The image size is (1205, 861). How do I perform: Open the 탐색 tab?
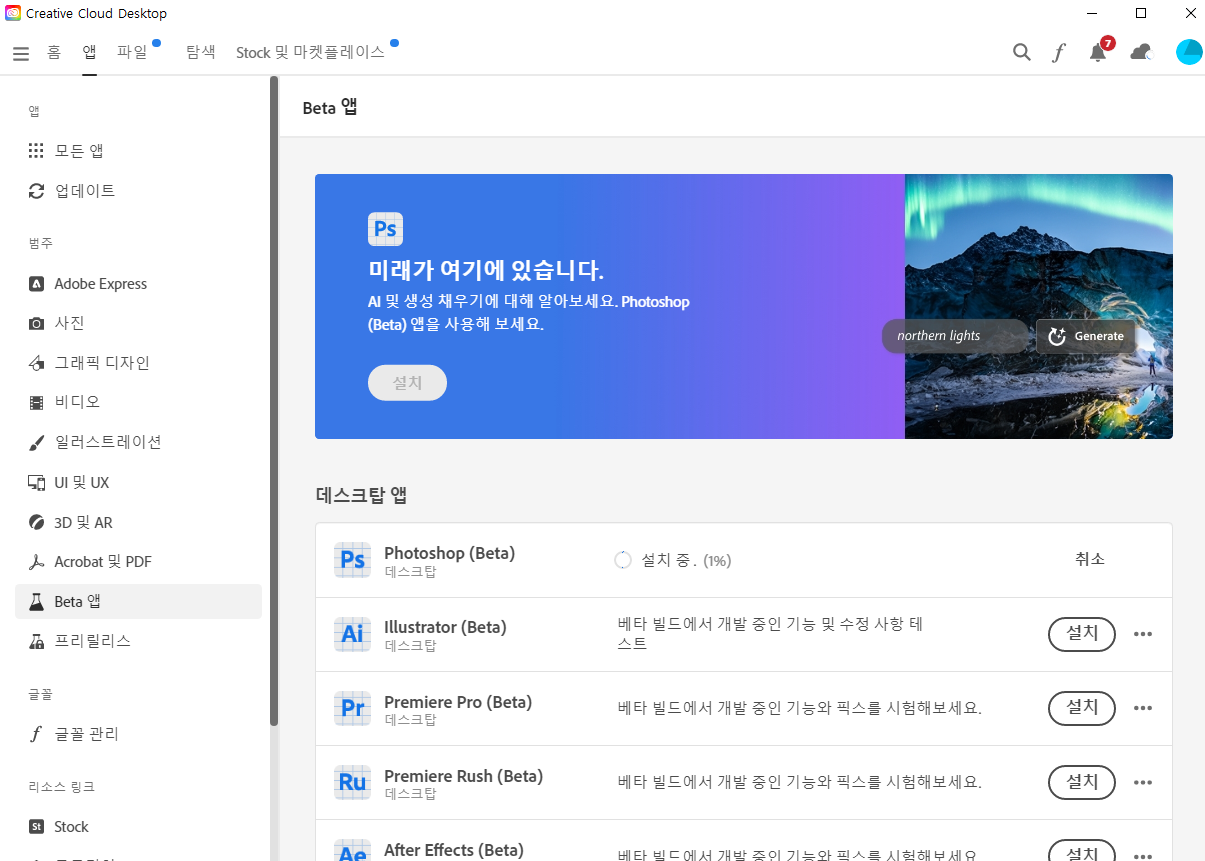coord(200,52)
